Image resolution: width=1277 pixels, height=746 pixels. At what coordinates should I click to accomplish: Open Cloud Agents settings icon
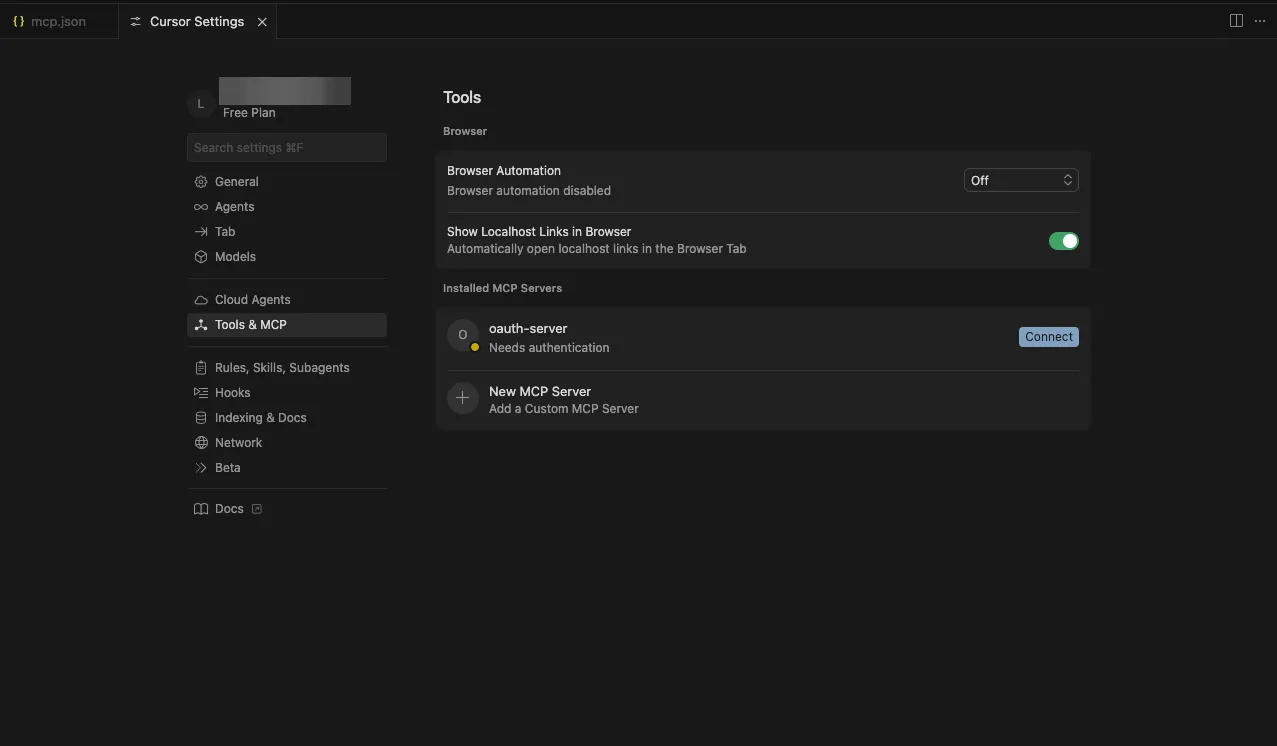[x=201, y=299]
